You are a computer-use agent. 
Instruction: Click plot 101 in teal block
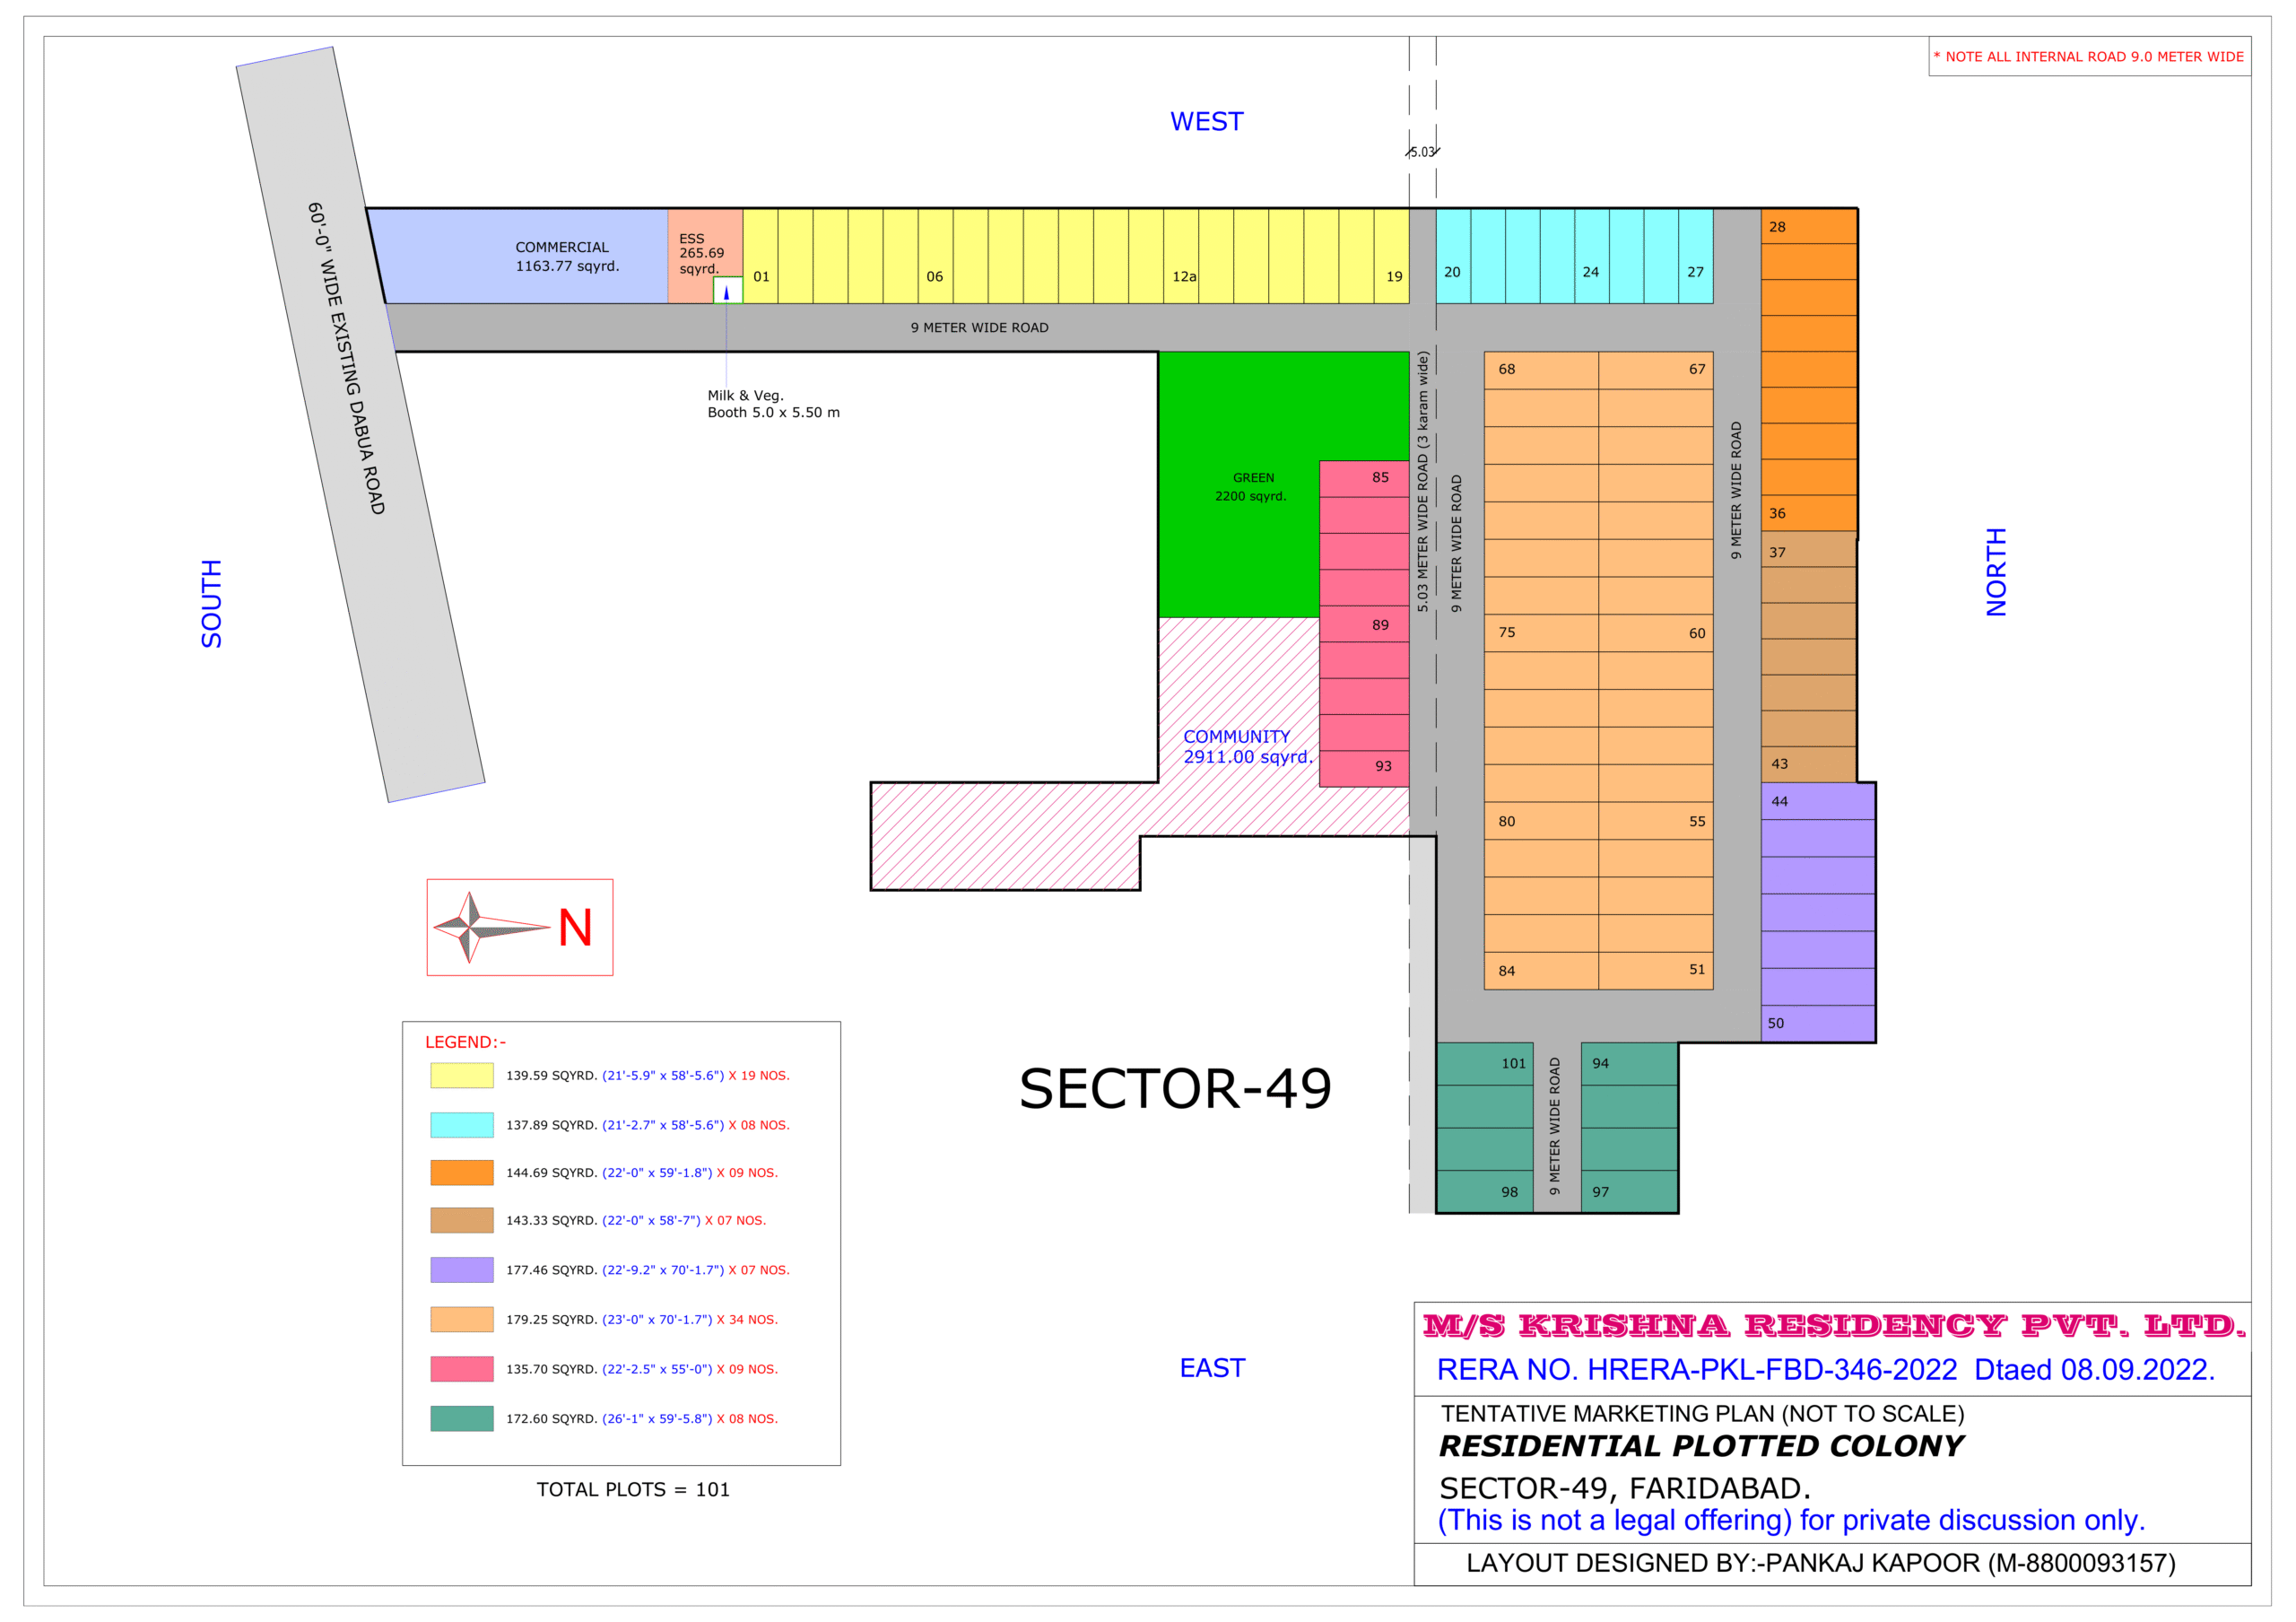[1485, 1064]
